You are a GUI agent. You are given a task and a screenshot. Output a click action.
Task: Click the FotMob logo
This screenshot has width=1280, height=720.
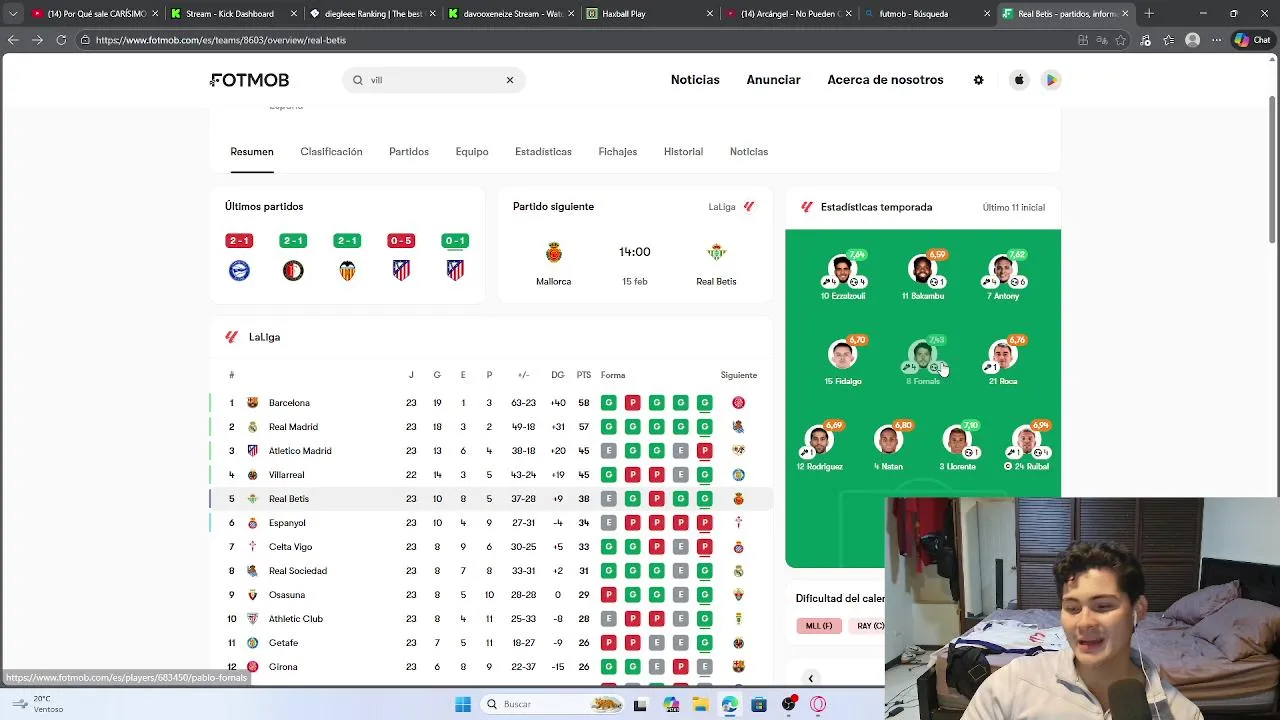click(x=249, y=80)
